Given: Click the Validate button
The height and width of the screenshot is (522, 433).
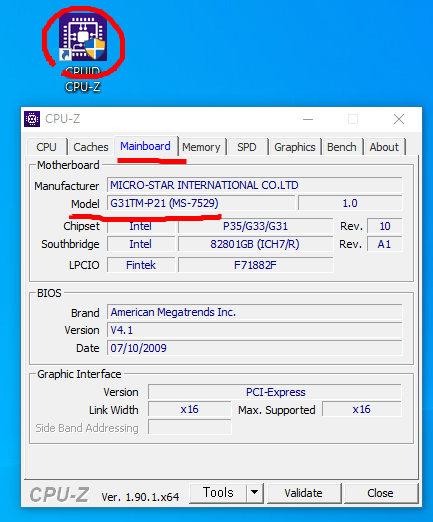Looking at the screenshot, I should [x=303, y=493].
